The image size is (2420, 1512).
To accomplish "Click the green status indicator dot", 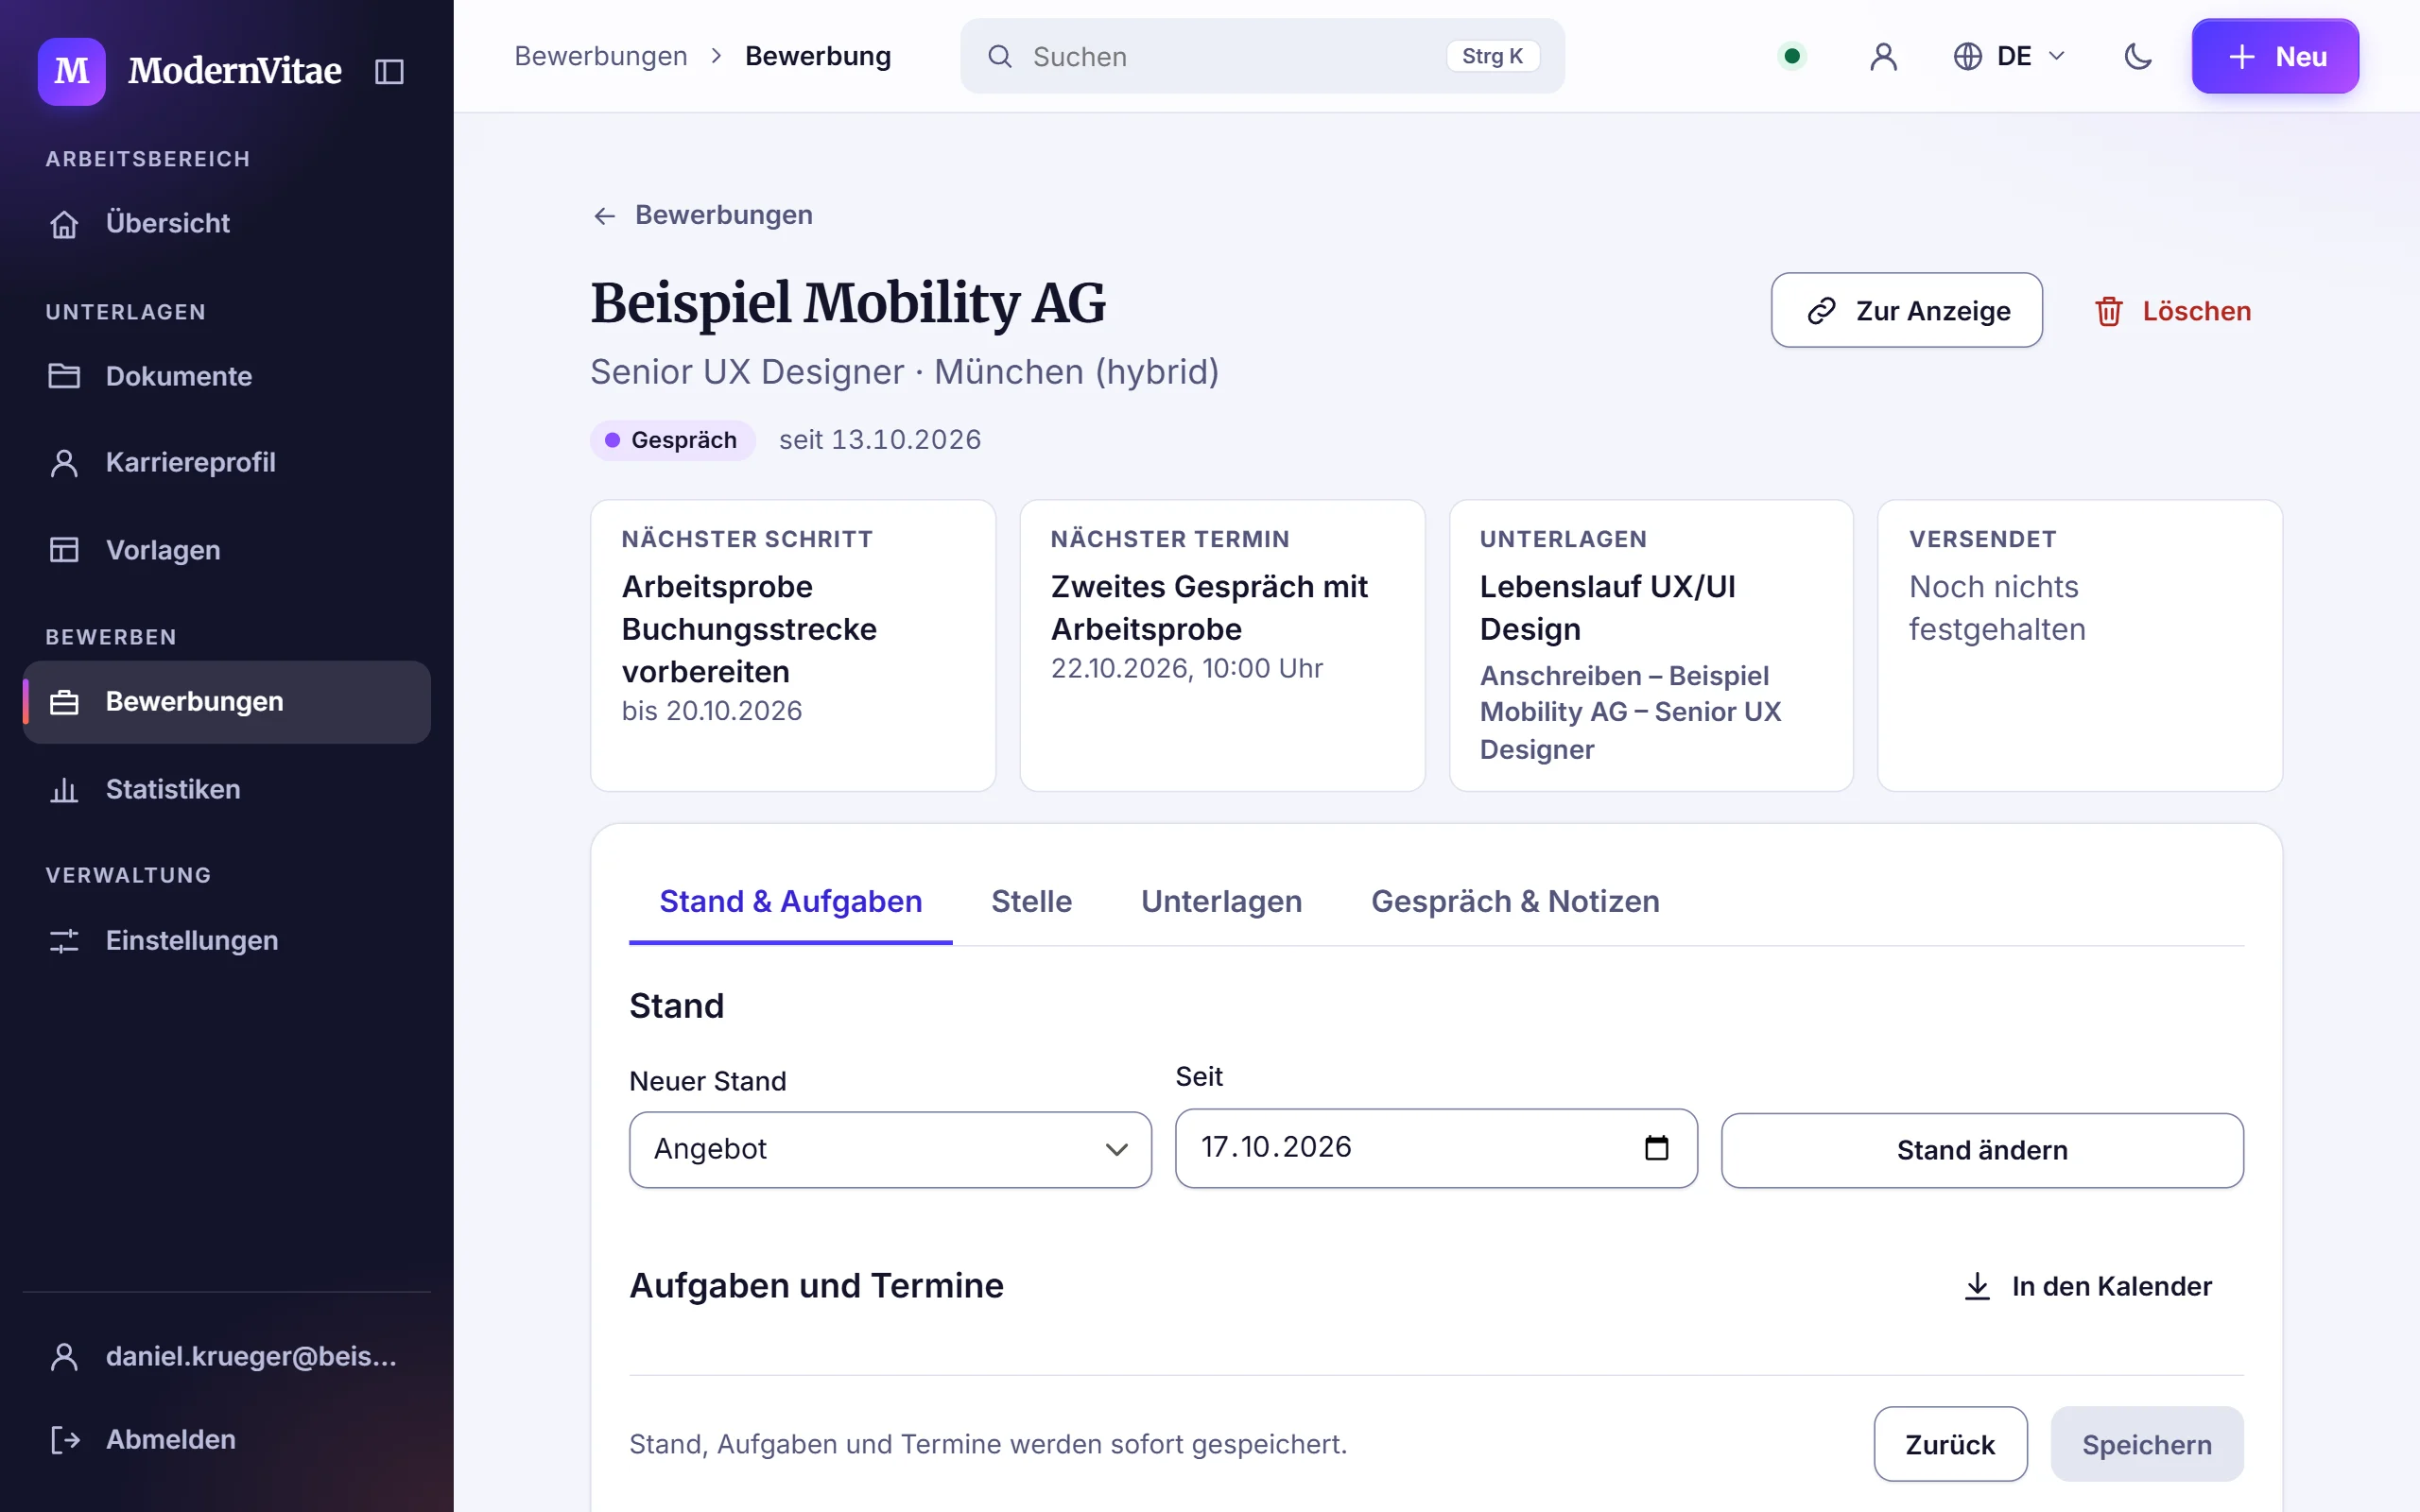I will tap(1792, 56).
